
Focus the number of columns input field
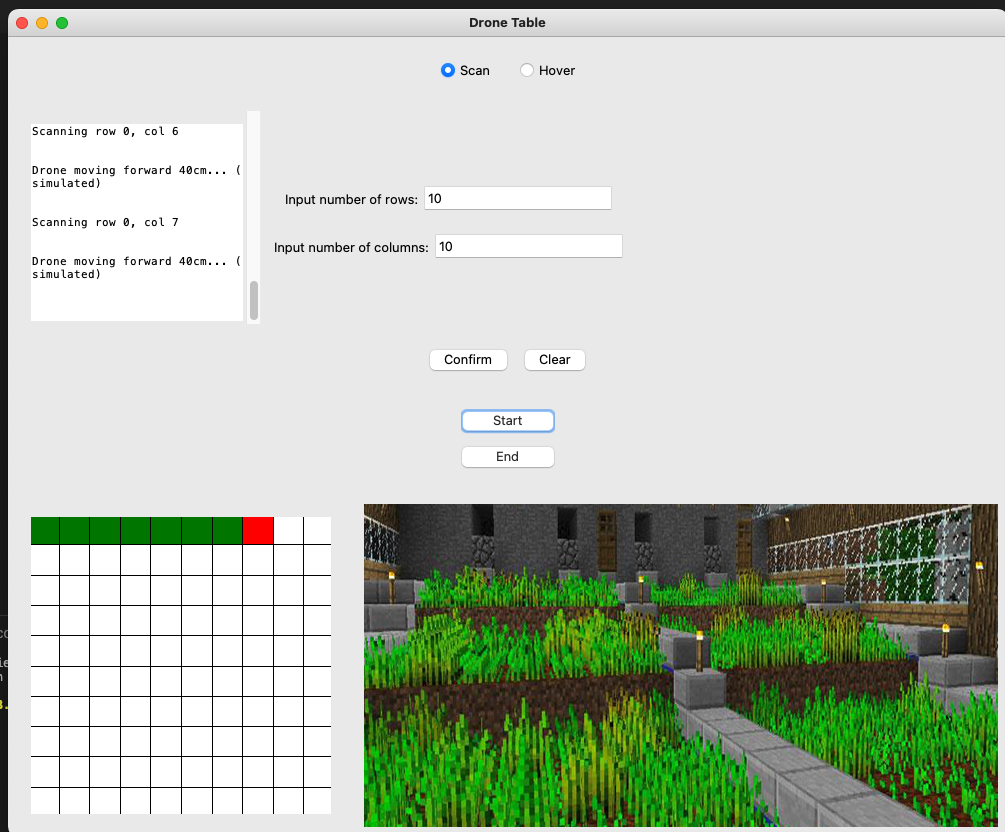(529, 247)
